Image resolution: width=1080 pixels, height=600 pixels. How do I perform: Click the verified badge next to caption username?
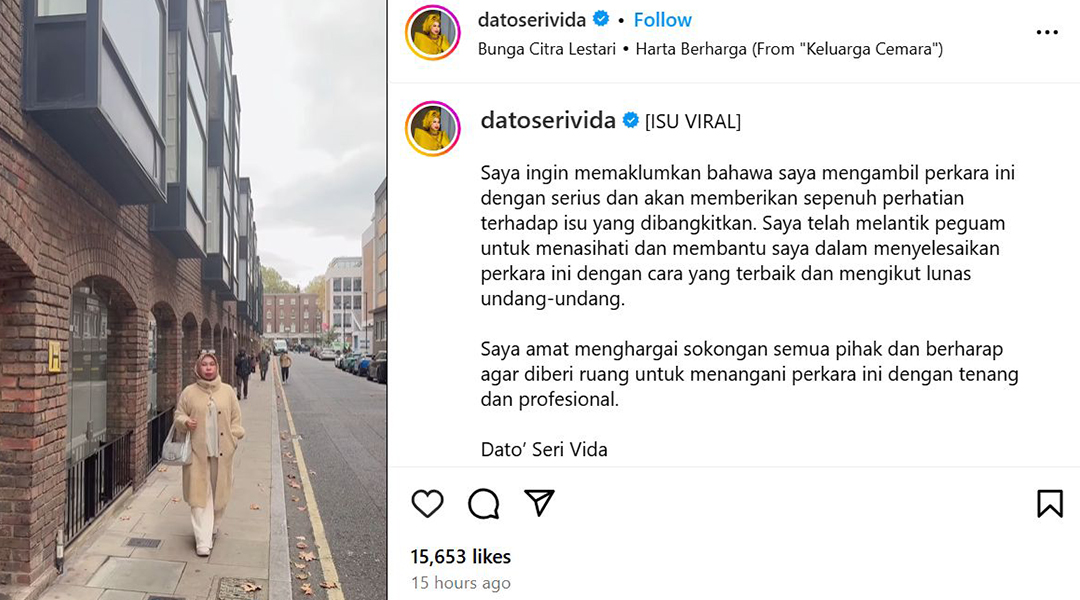(x=630, y=121)
